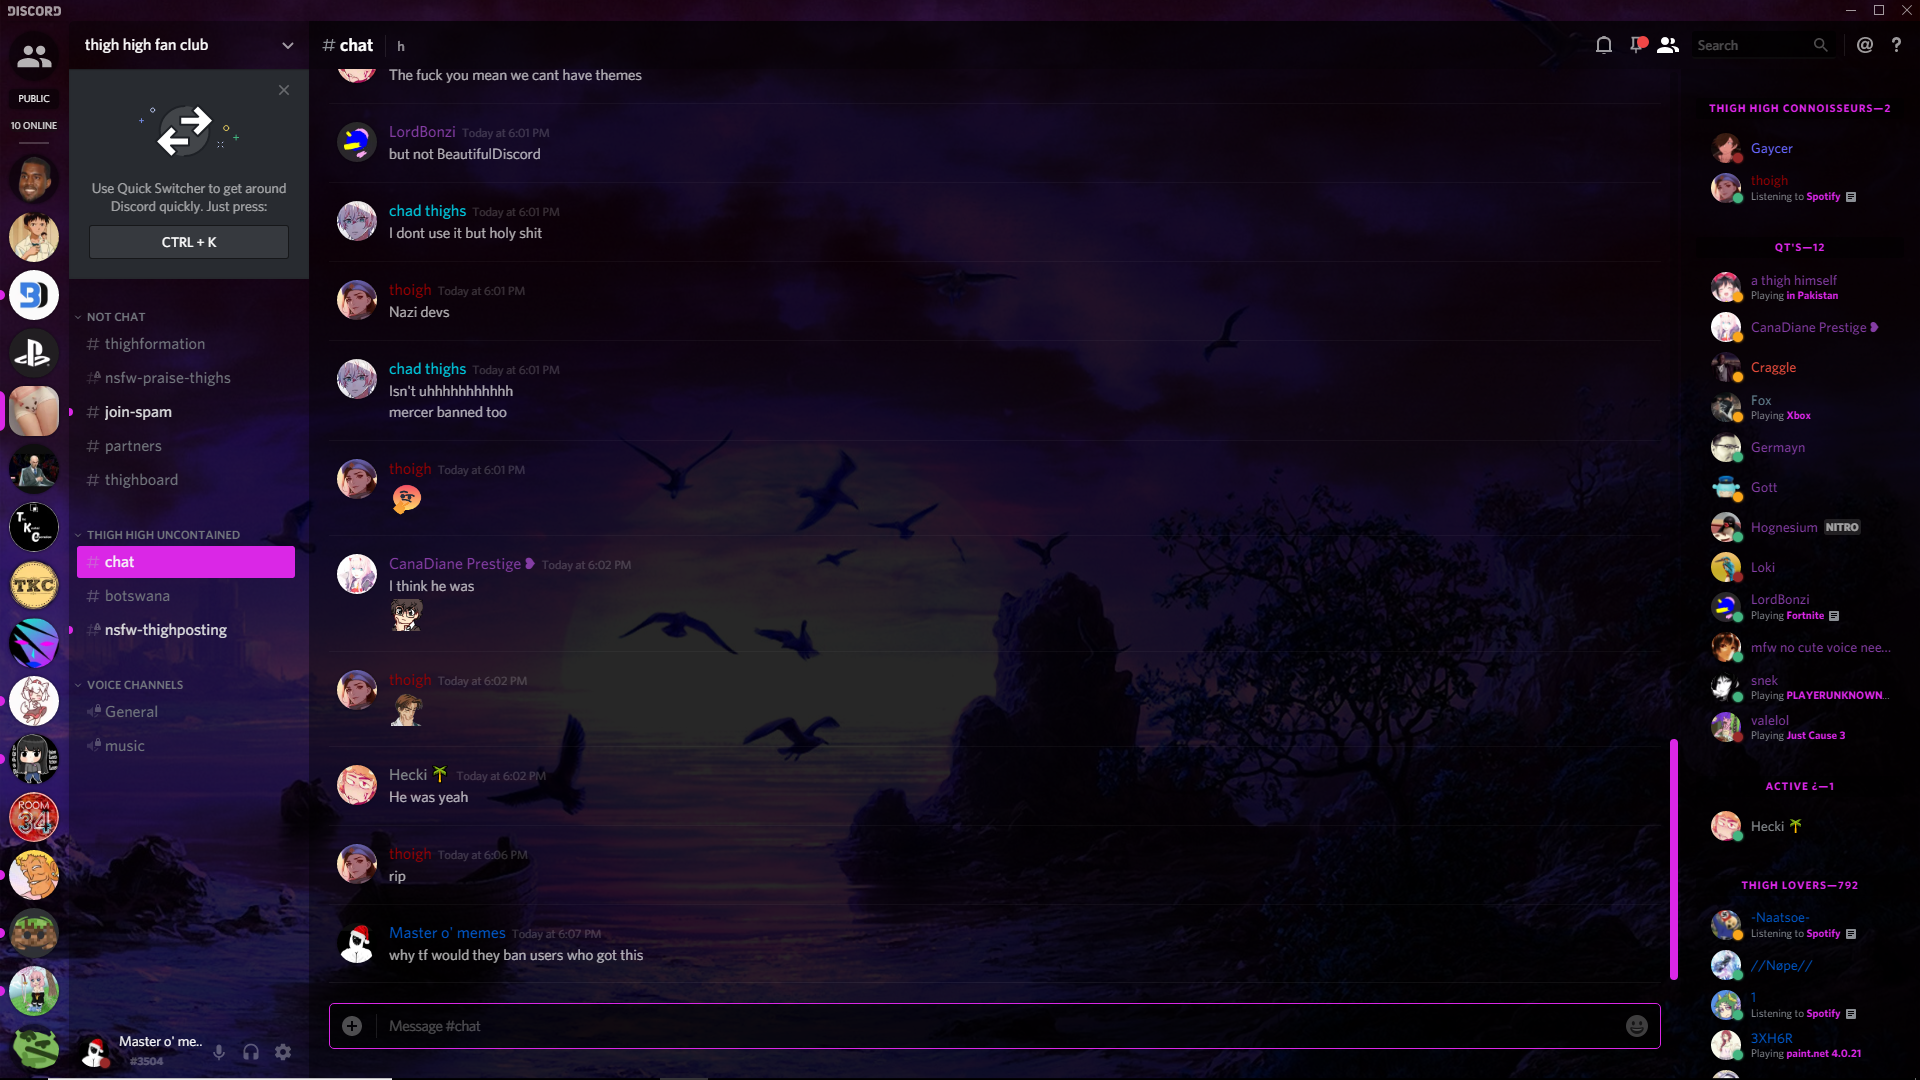Click the chat messages scrollbar
1920x1080 pixels.
pos(1673,860)
